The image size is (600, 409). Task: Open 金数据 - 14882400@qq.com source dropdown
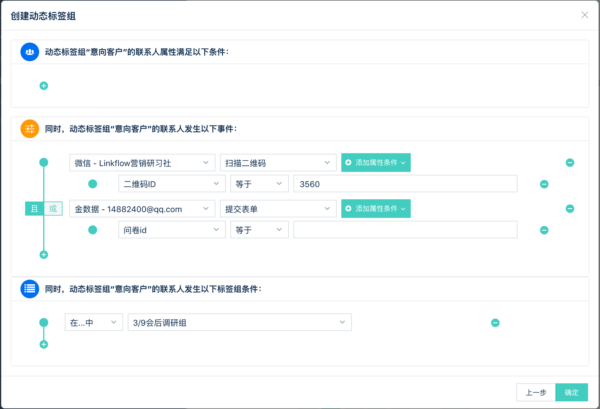(x=142, y=209)
